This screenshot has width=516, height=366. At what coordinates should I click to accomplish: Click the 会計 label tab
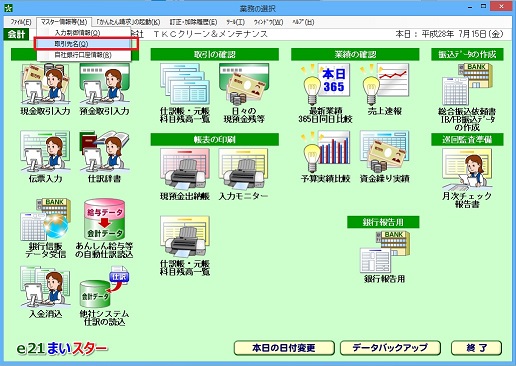16,34
